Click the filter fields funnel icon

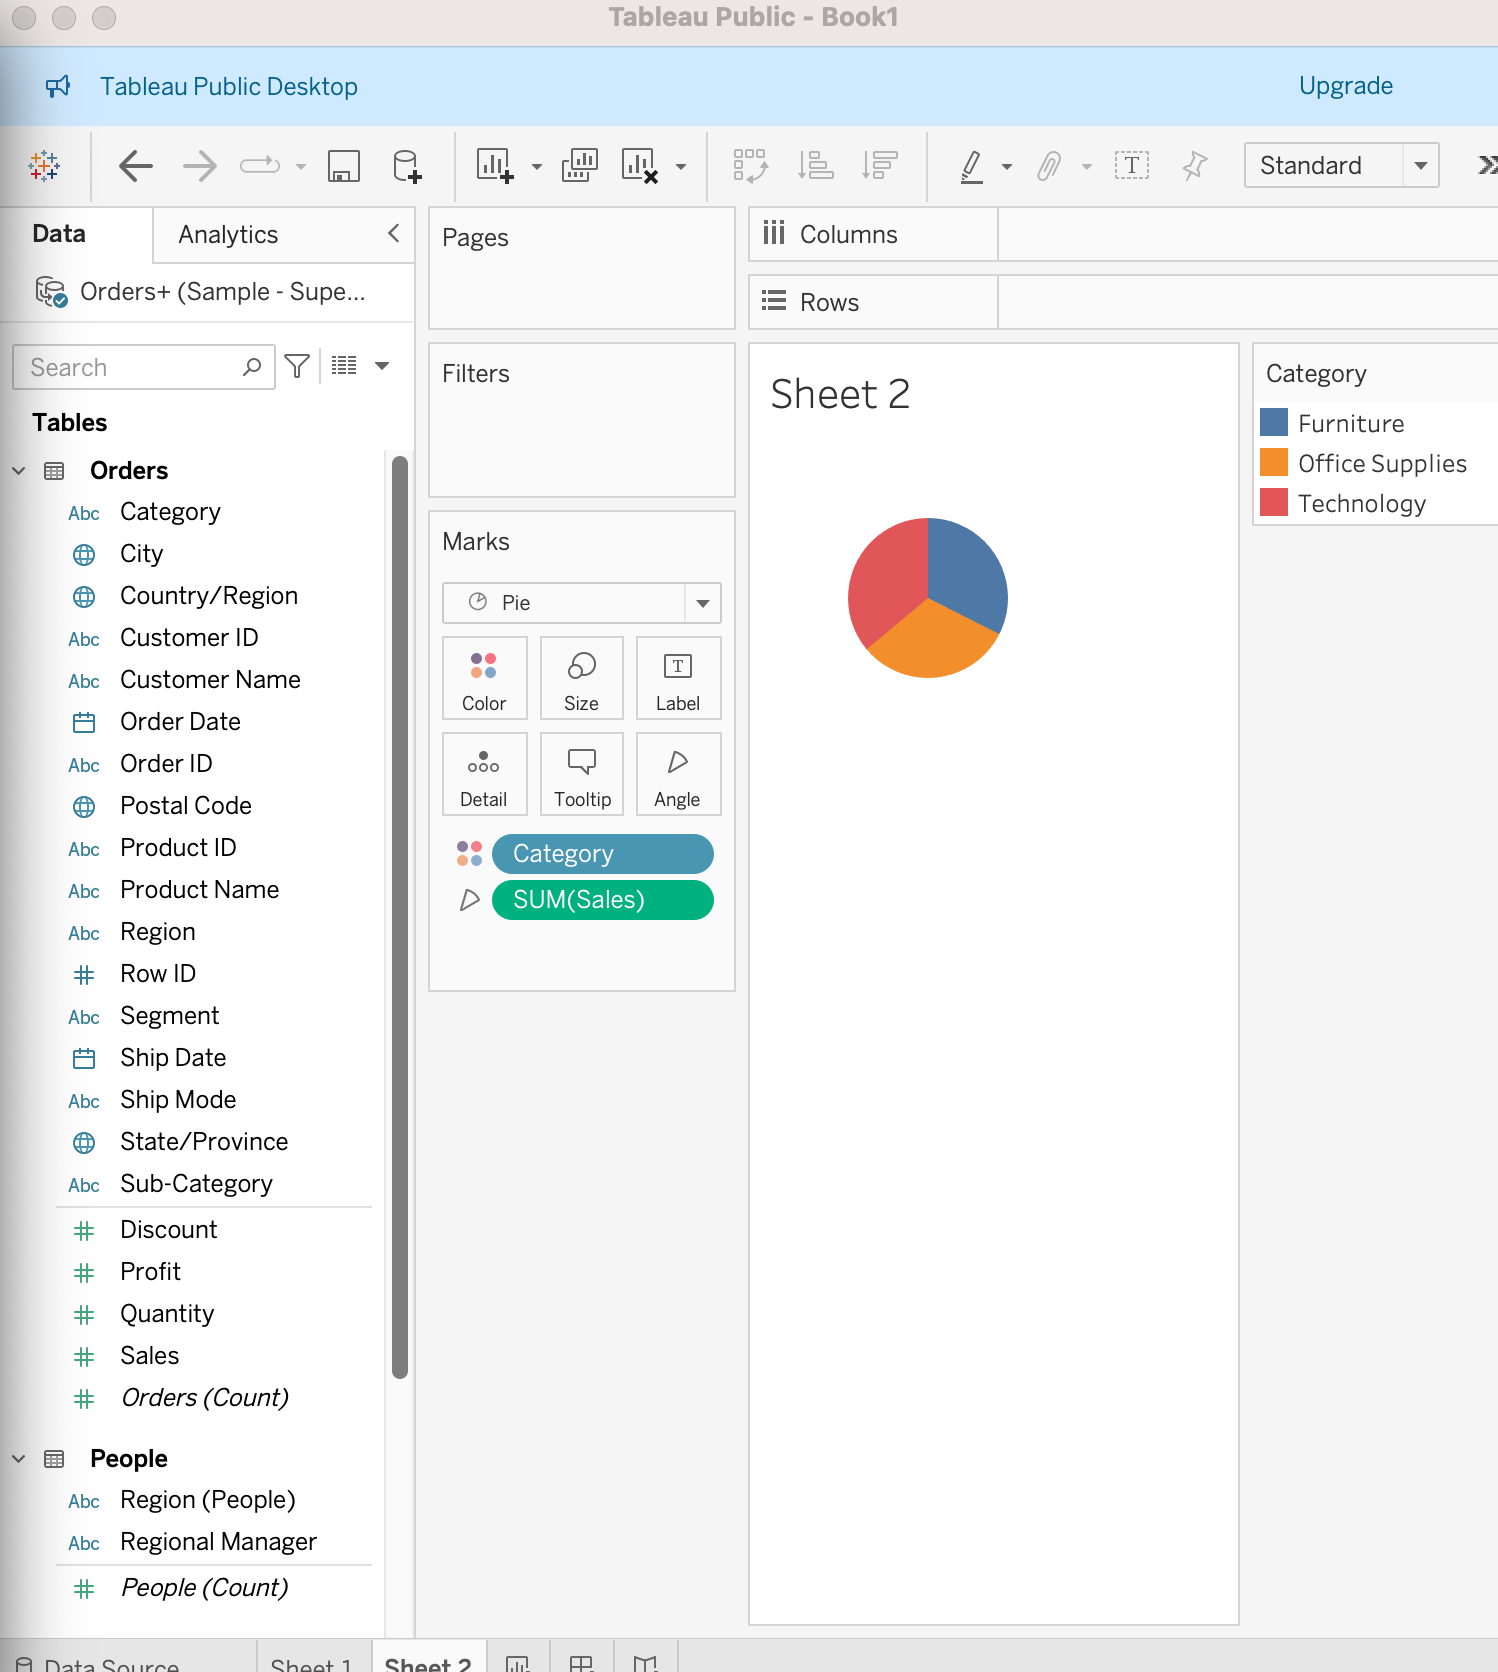coord(297,367)
